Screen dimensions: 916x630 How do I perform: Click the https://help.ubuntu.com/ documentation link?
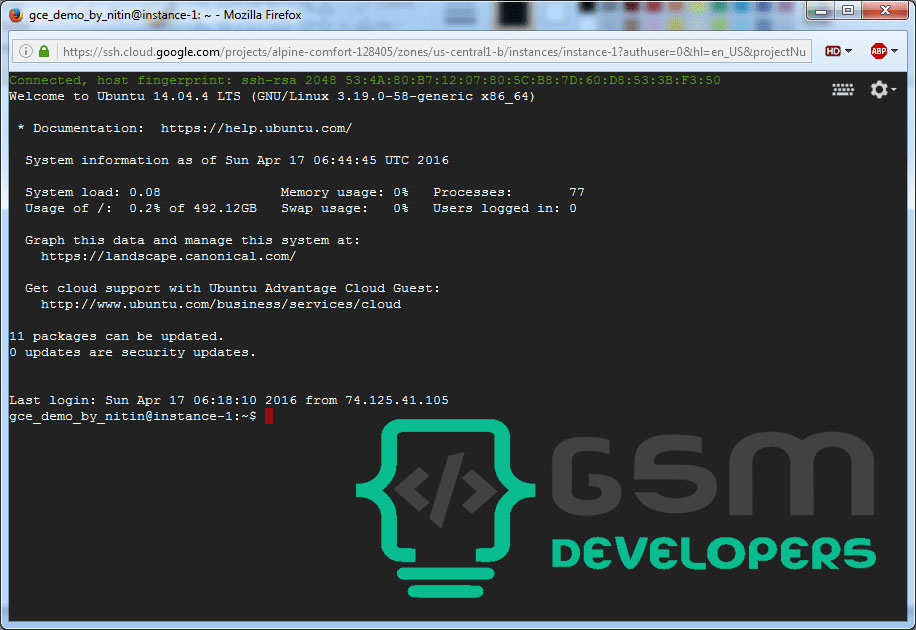[256, 128]
